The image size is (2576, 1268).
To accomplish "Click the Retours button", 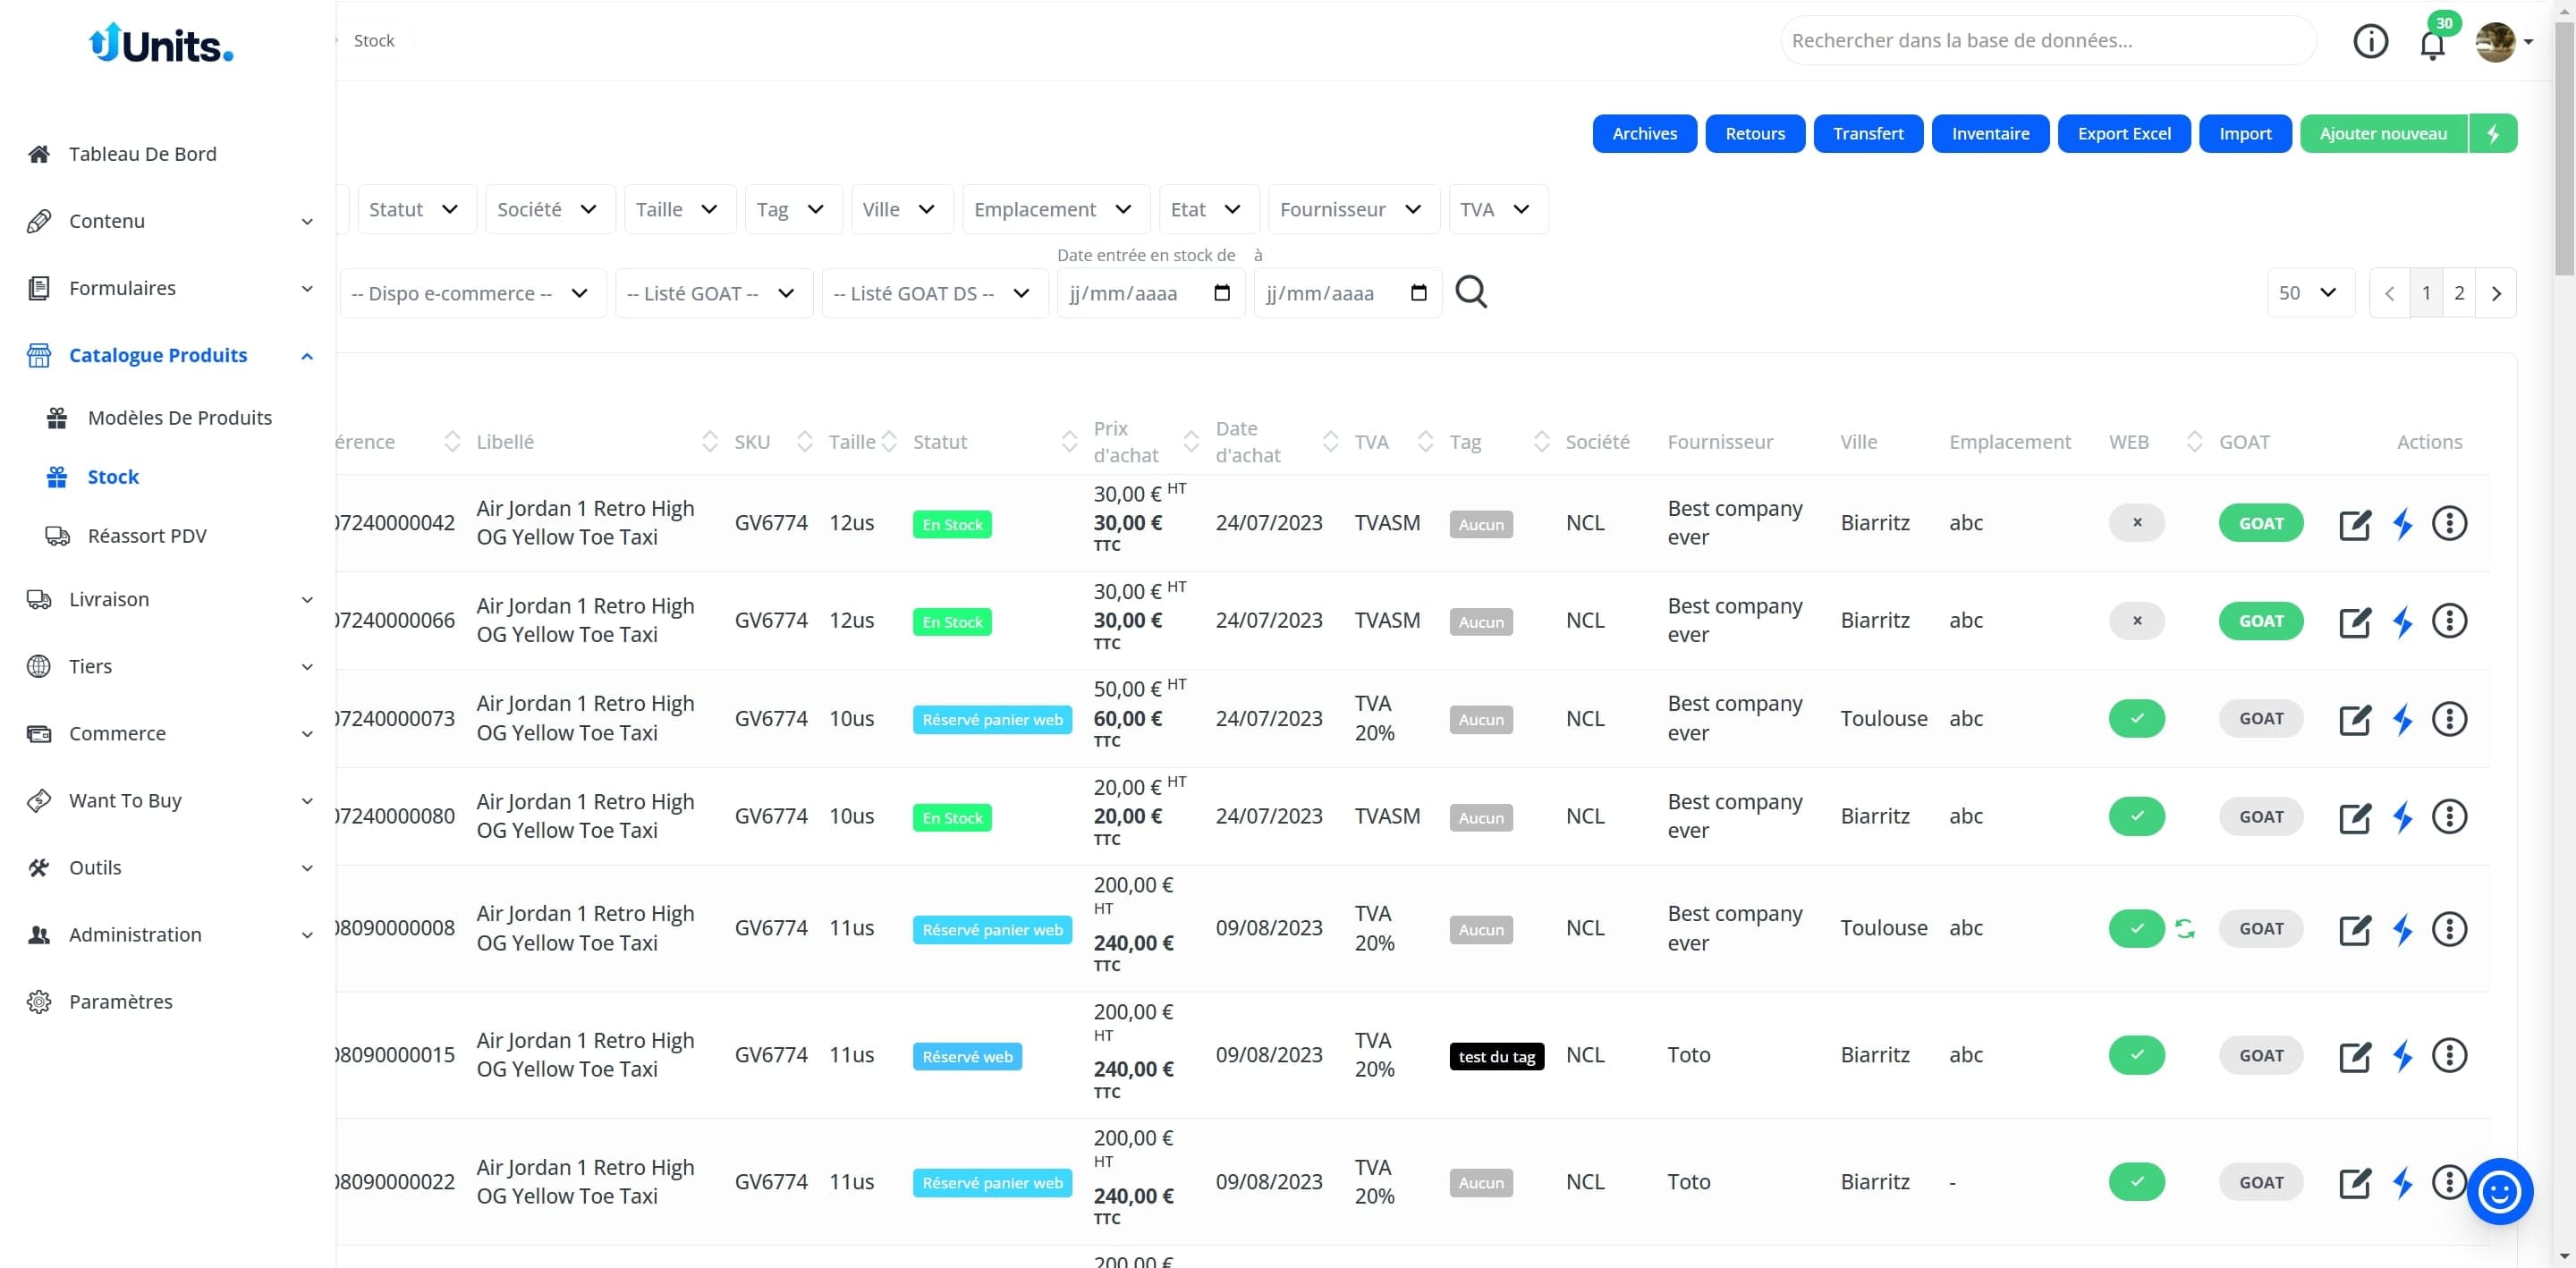I will (x=1754, y=134).
